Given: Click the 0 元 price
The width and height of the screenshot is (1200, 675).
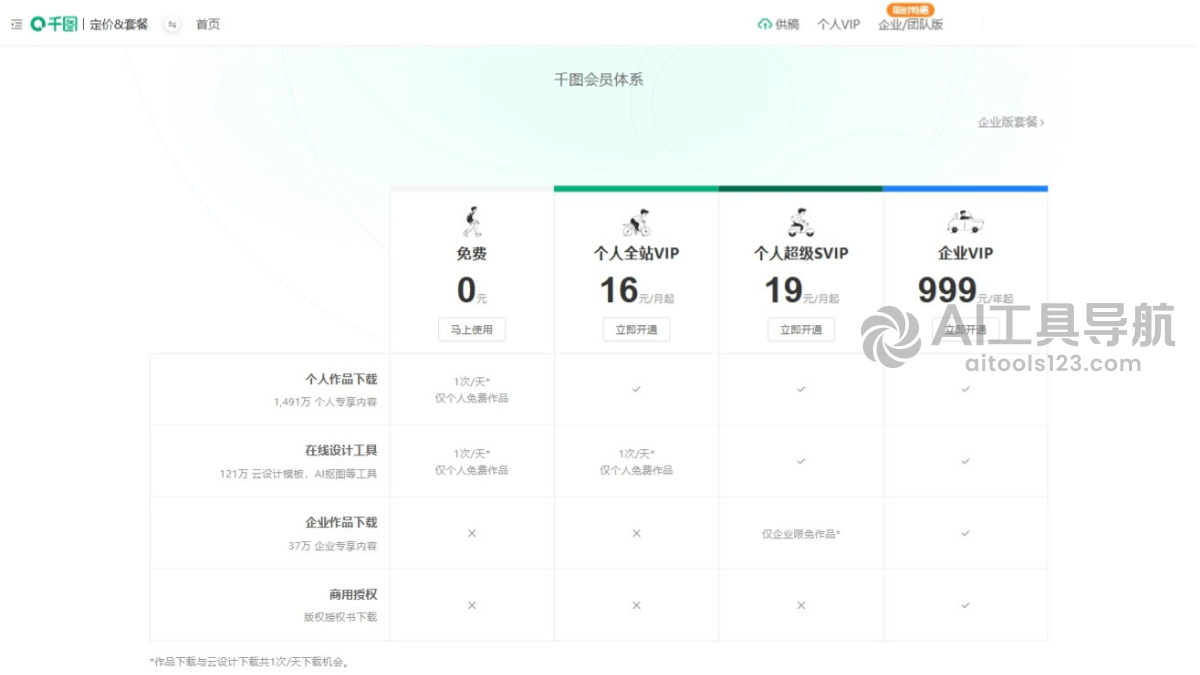Looking at the screenshot, I should [472, 291].
